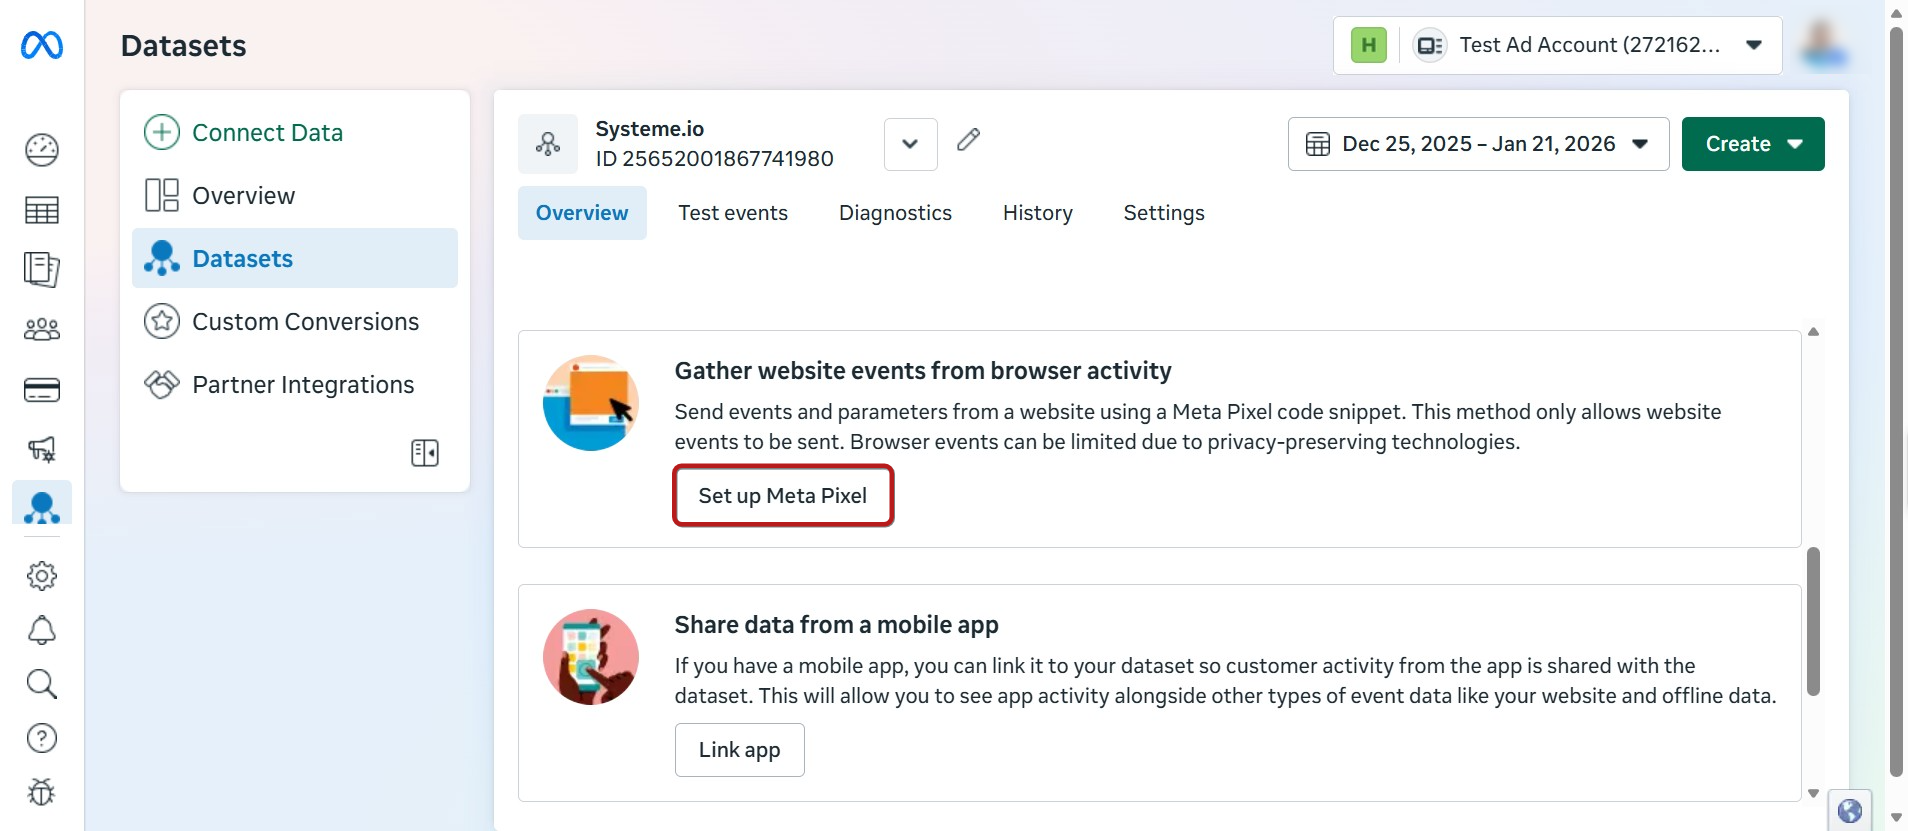Open the campaigns table icon in sidebar
The height and width of the screenshot is (831, 1908).
42,210
